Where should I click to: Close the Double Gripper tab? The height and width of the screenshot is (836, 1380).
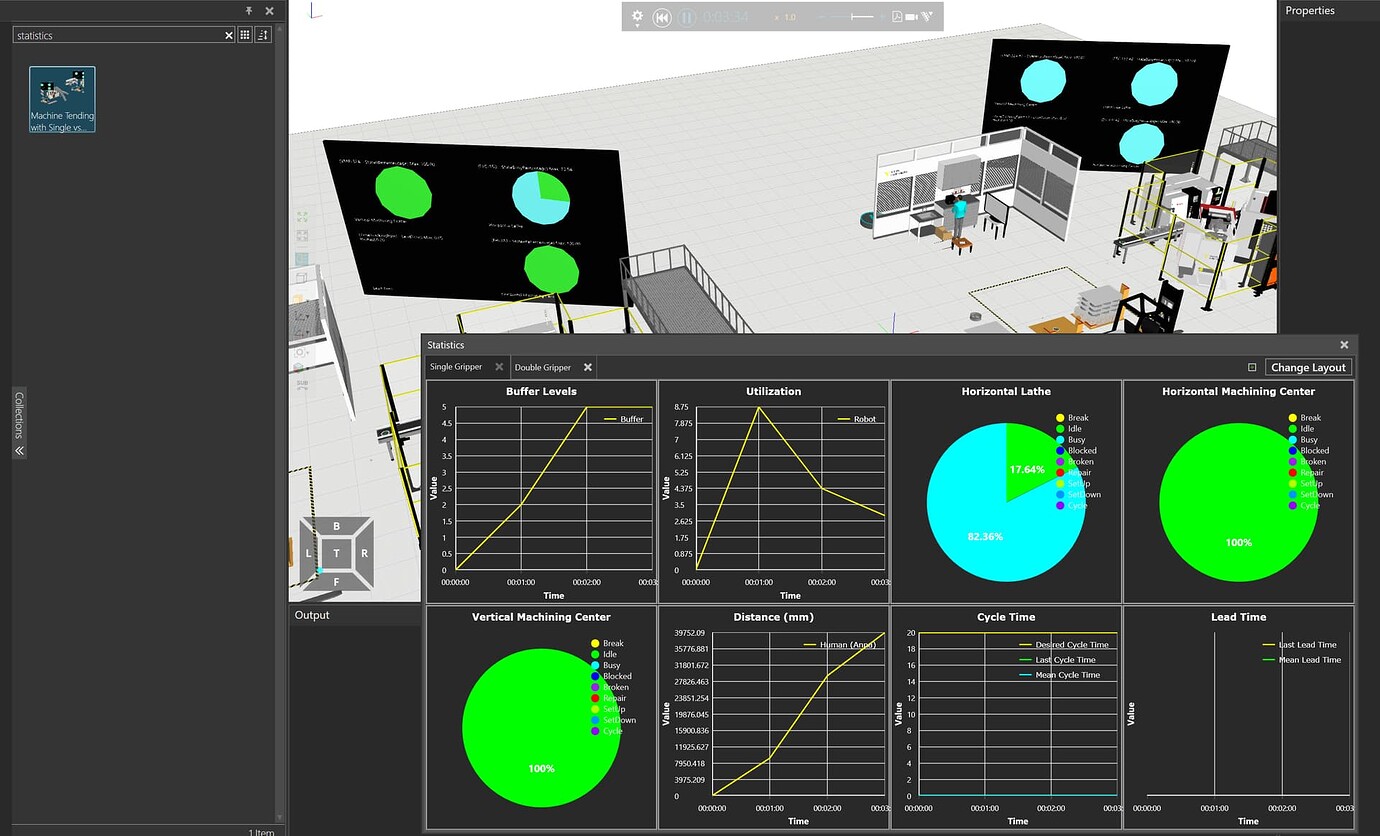pyautogui.click(x=588, y=367)
